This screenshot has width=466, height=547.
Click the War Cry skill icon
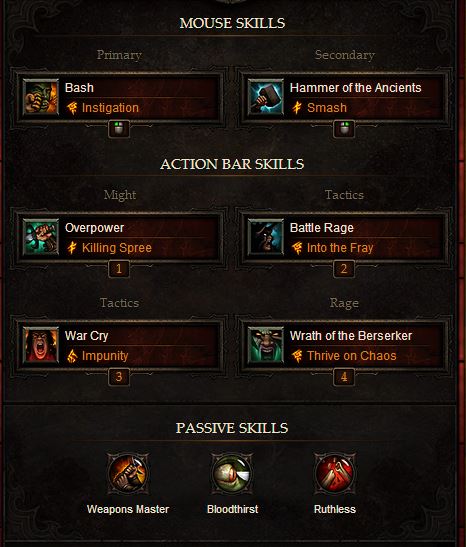(41, 345)
